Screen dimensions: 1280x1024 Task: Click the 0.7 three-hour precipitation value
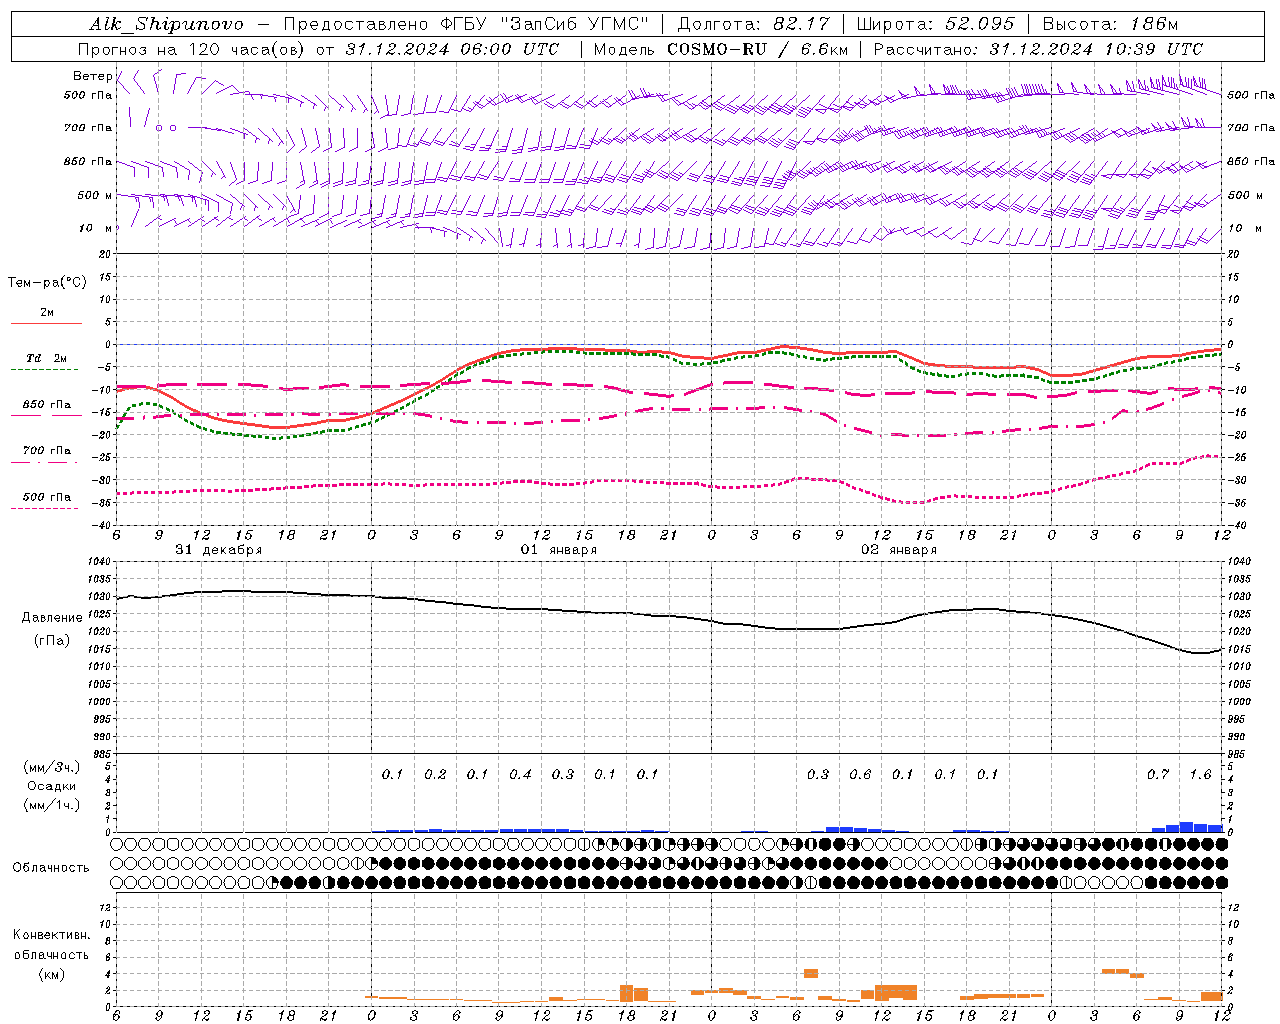point(1158,775)
